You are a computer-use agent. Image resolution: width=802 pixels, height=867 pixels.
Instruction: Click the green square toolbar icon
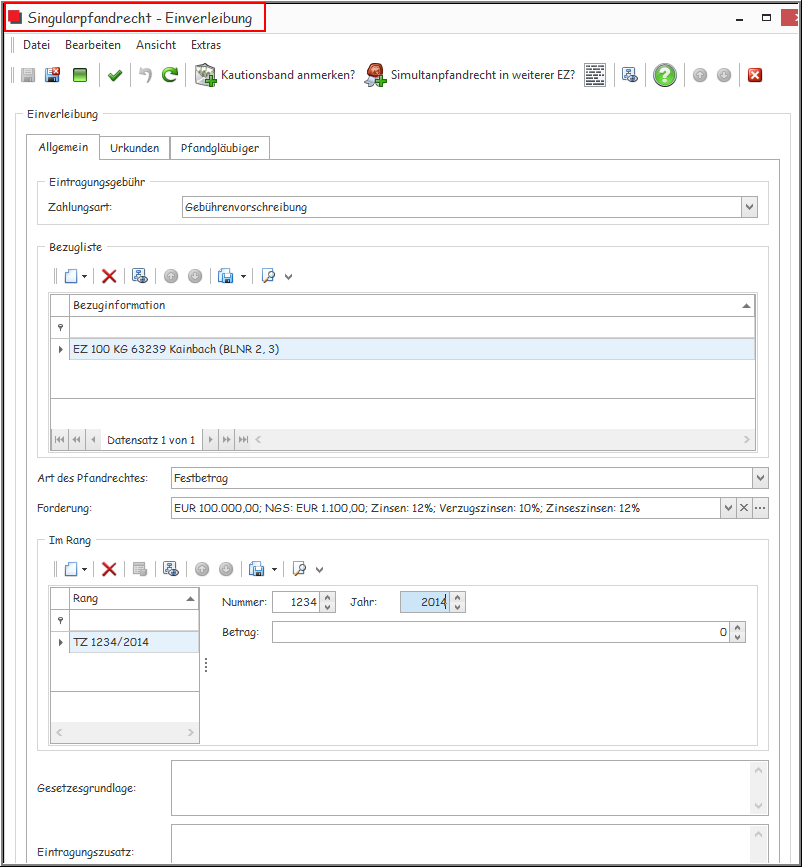(80, 75)
